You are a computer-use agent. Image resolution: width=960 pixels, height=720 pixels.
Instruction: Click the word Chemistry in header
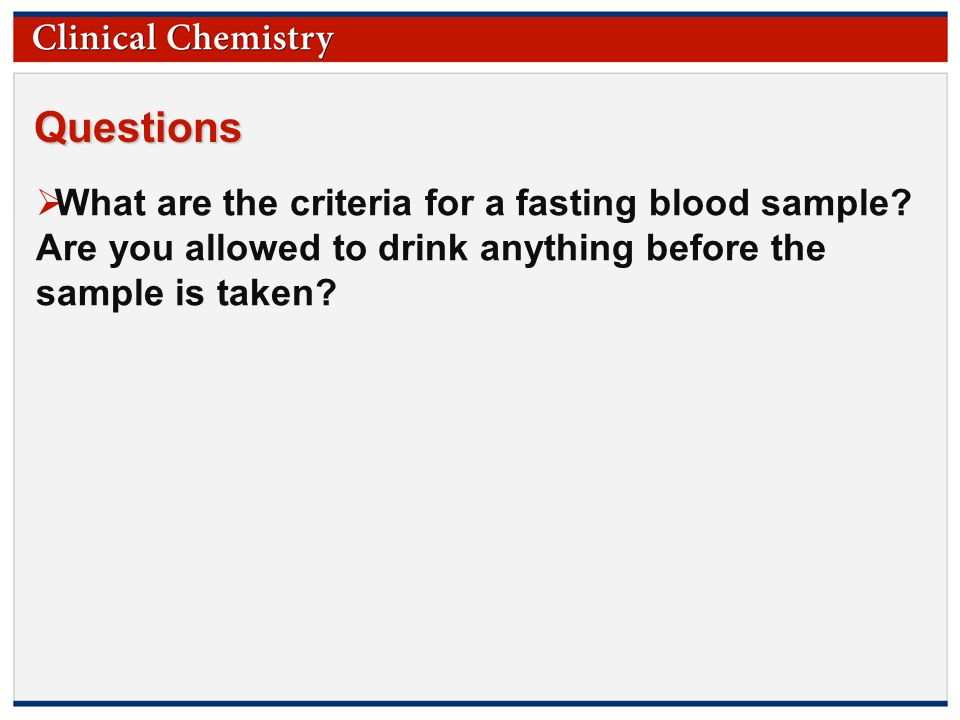point(250,39)
